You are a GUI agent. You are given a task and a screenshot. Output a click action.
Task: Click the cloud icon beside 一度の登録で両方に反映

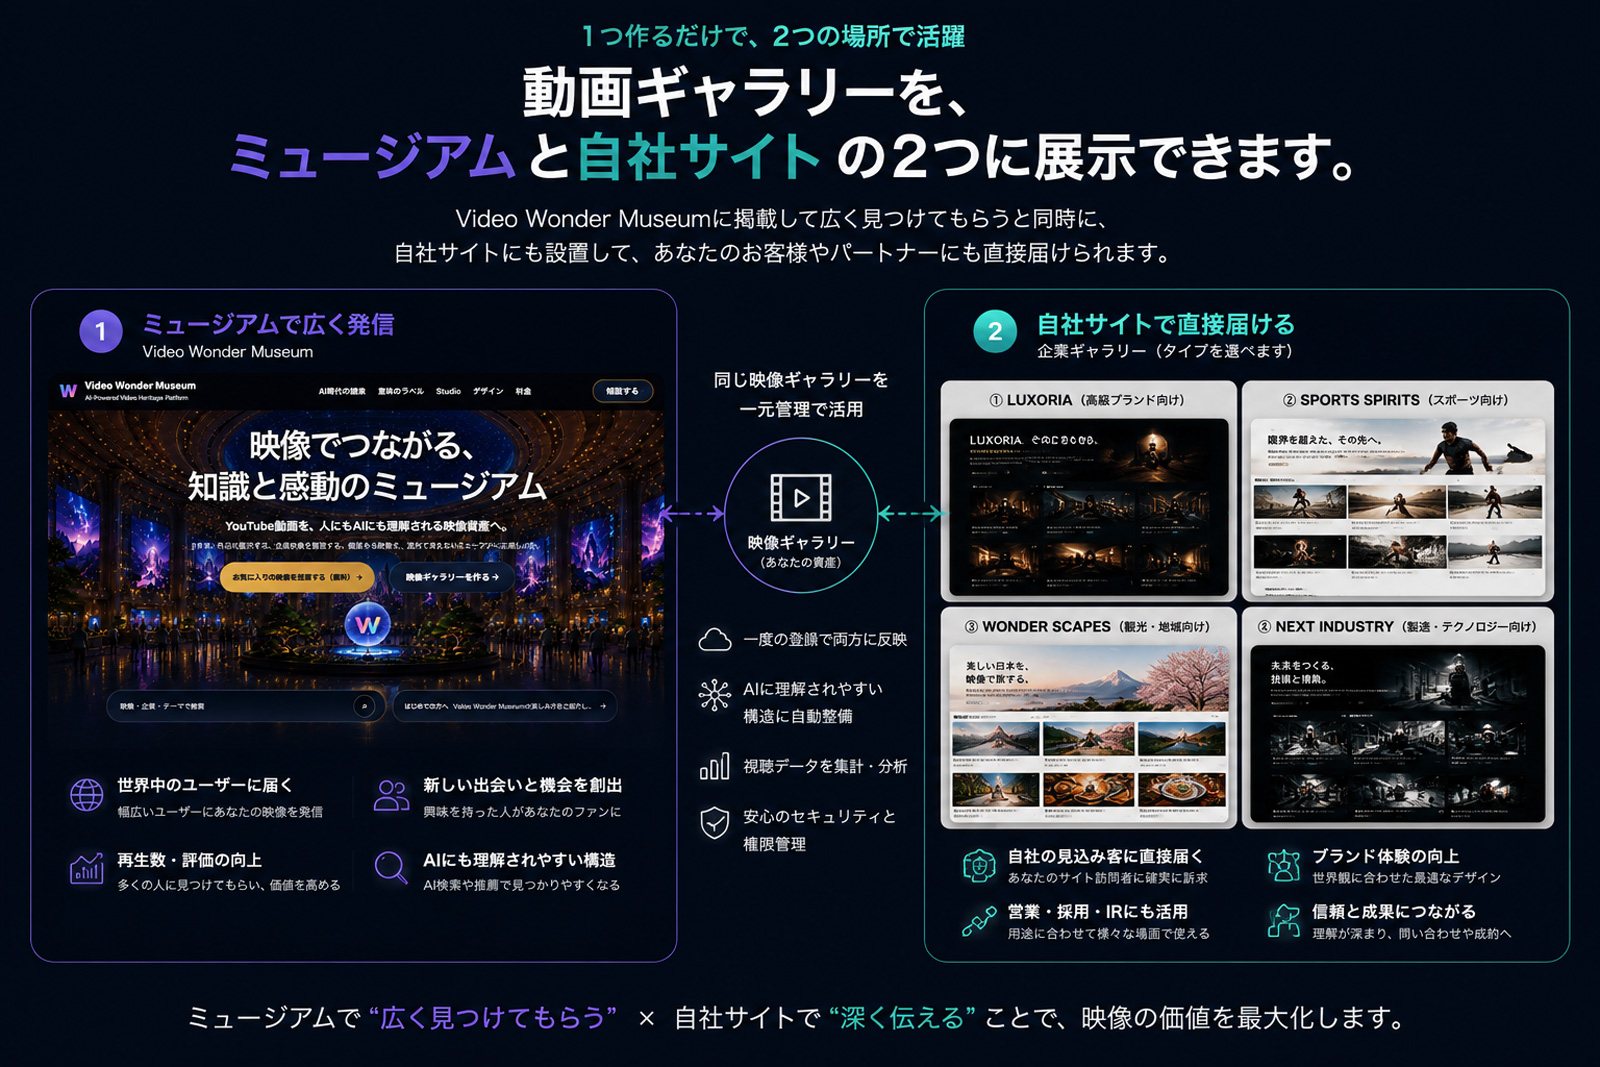(714, 639)
